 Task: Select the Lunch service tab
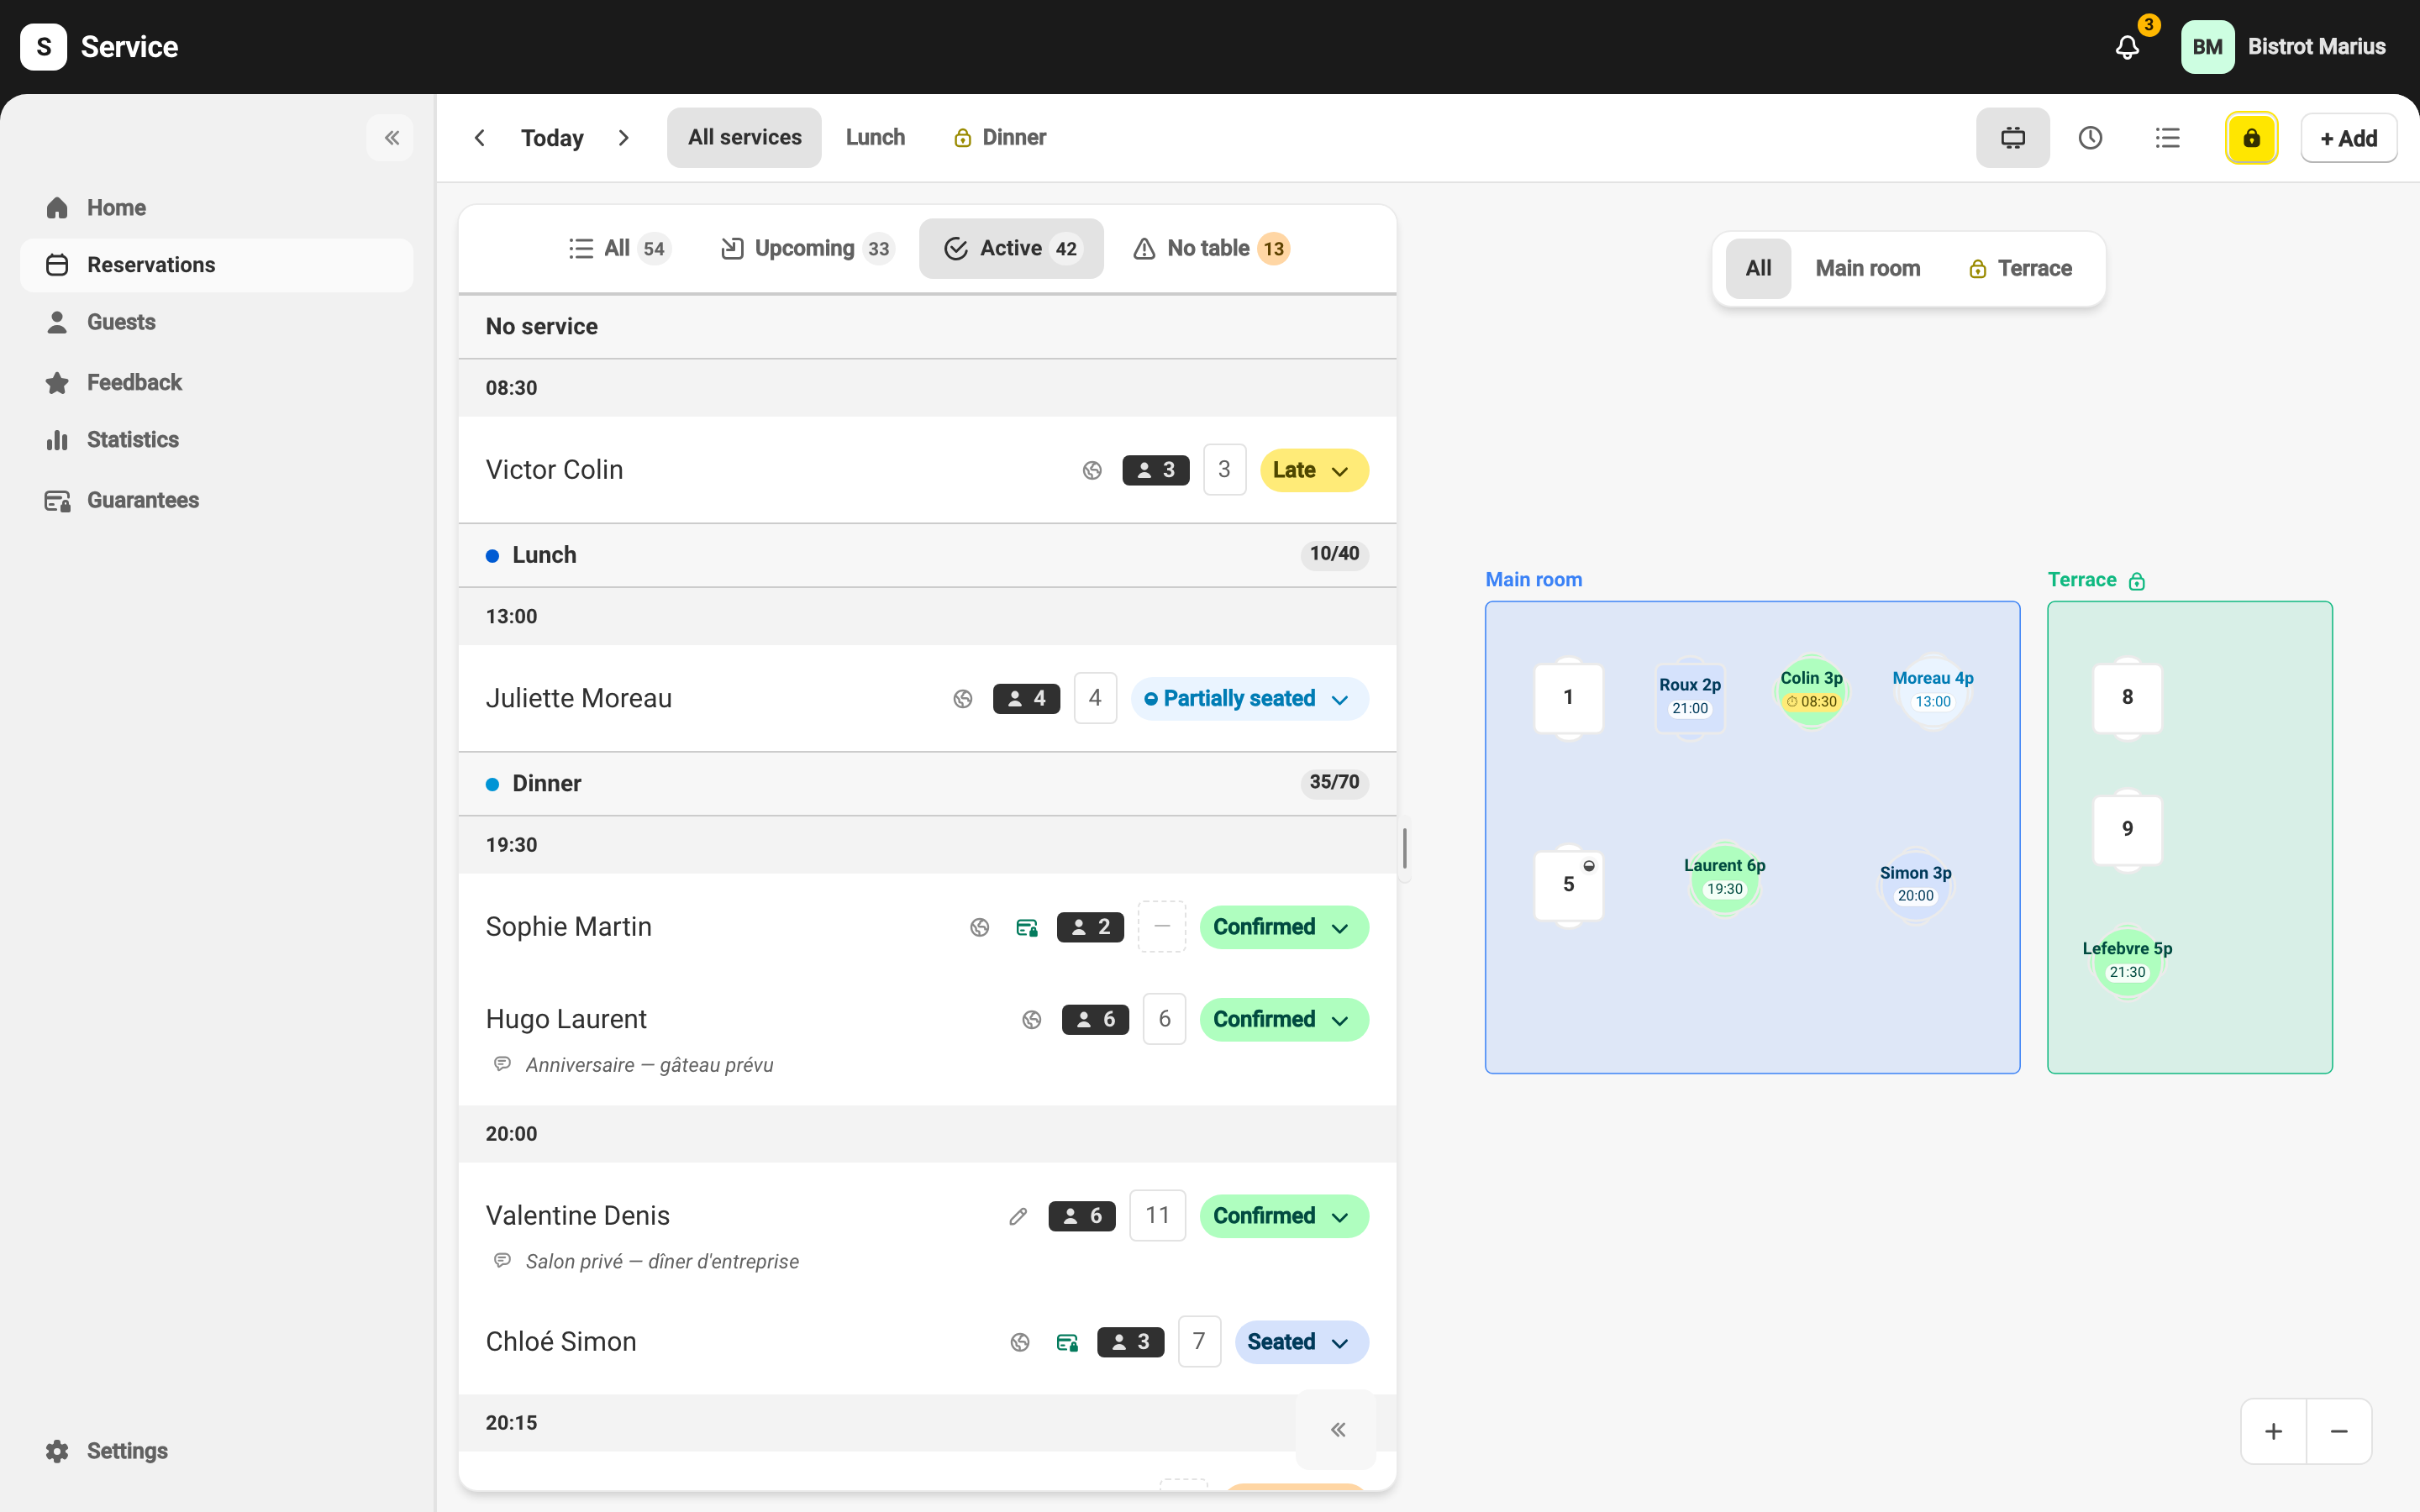click(x=875, y=138)
